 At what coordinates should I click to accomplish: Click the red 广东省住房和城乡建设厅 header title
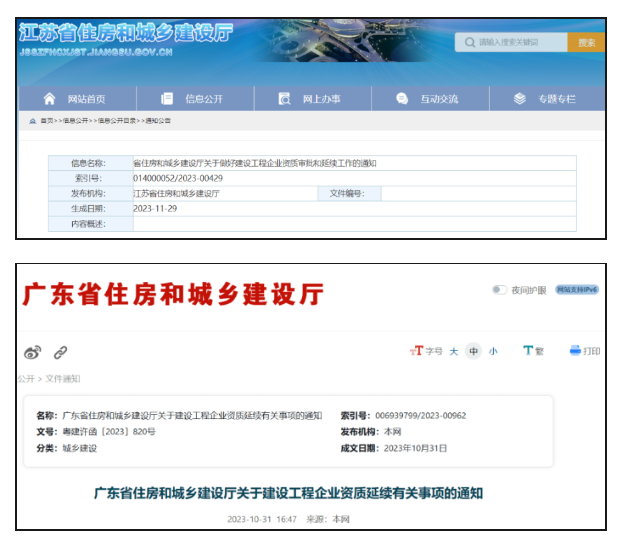tap(173, 294)
